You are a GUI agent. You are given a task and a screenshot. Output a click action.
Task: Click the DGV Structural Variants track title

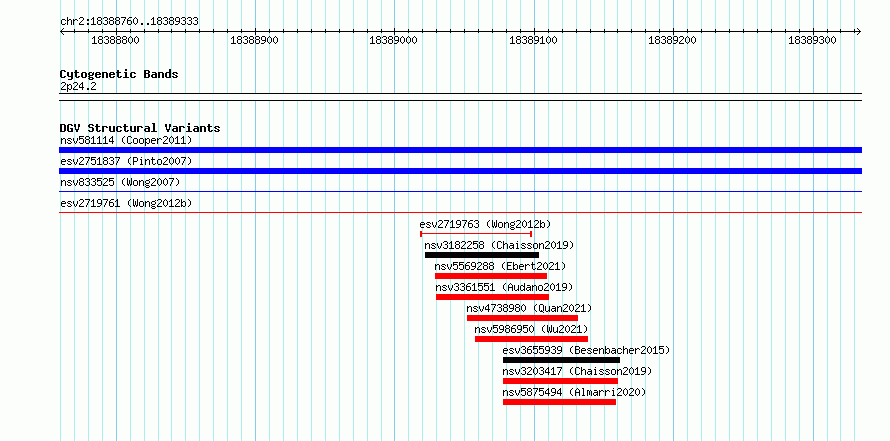point(140,128)
